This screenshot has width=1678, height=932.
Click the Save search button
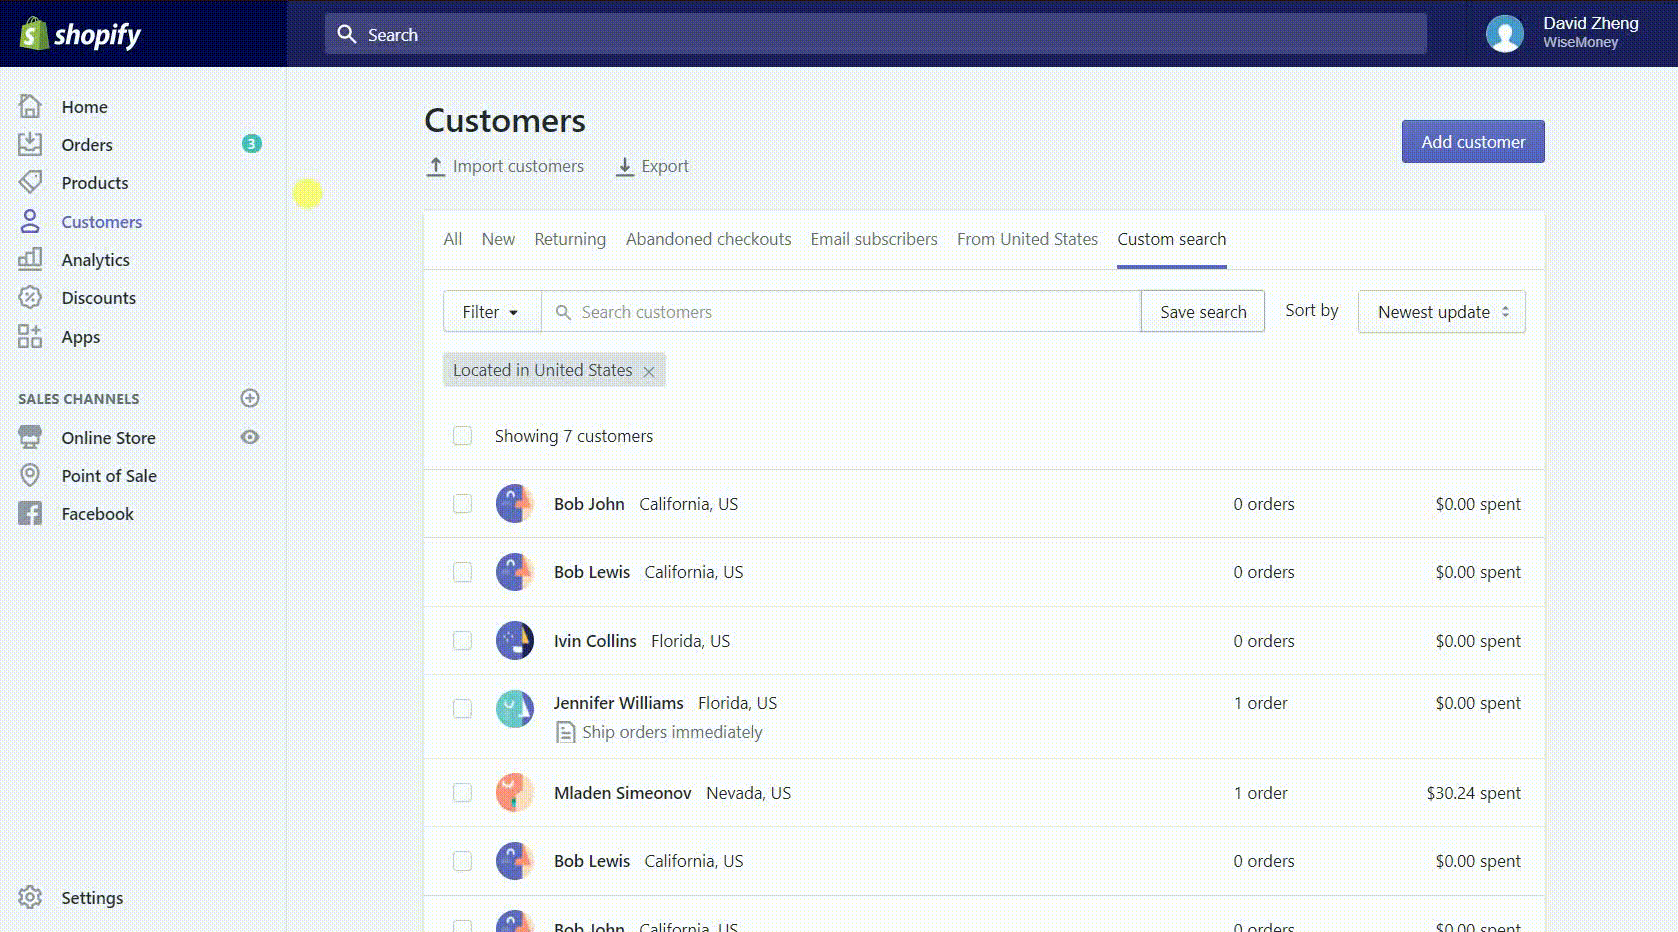coord(1203,311)
